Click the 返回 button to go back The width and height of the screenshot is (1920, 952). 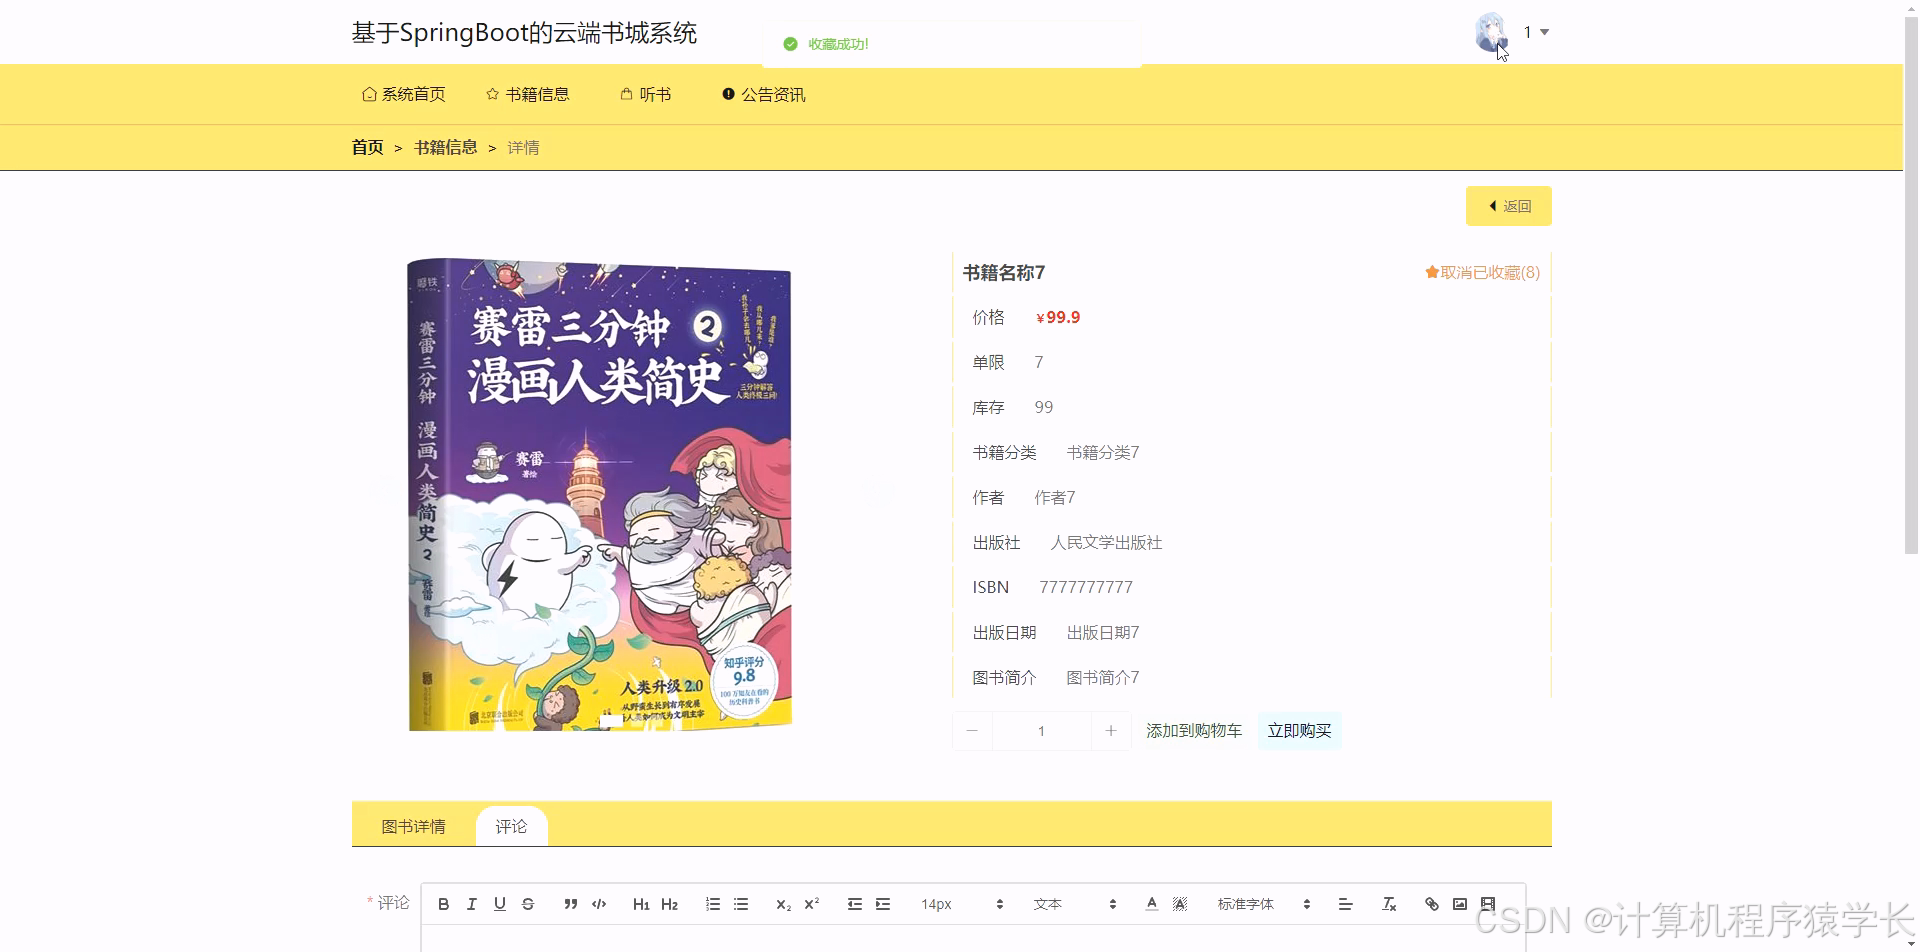click(1508, 205)
